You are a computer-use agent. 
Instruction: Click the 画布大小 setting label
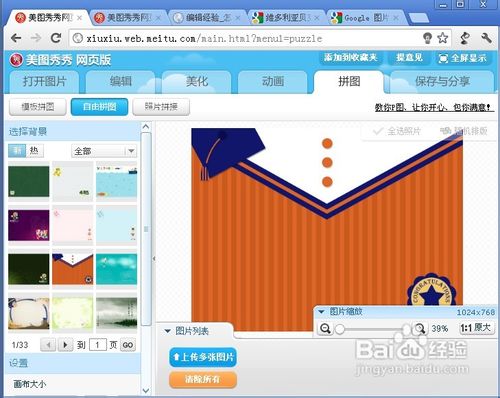pos(30,384)
